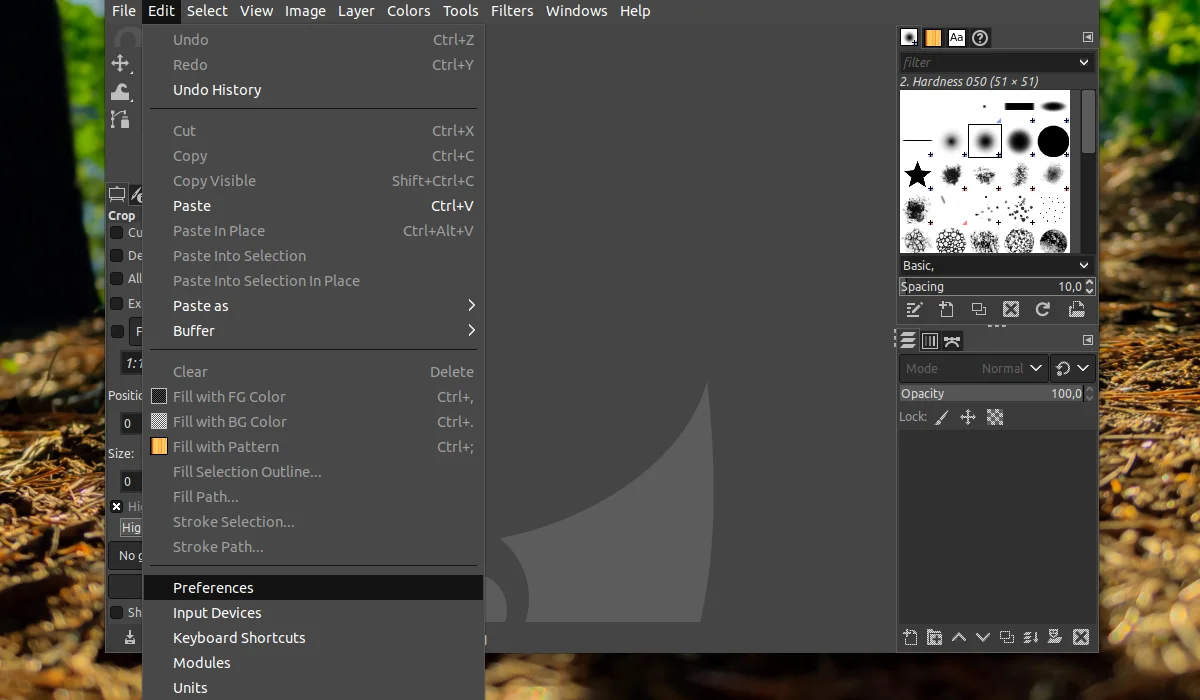Click lock position and size icon
The height and width of the screenshot is (700, 1200).
(968, 417)
